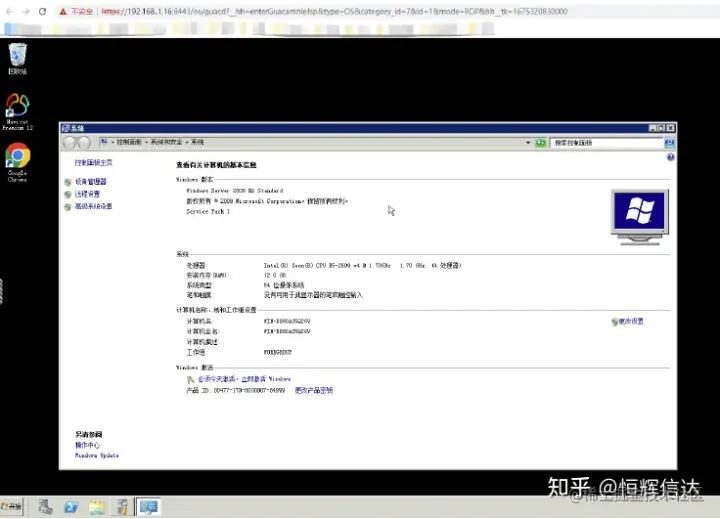Open the Recycle Bin desktop icon
The image size is (720, 519).
17,58
